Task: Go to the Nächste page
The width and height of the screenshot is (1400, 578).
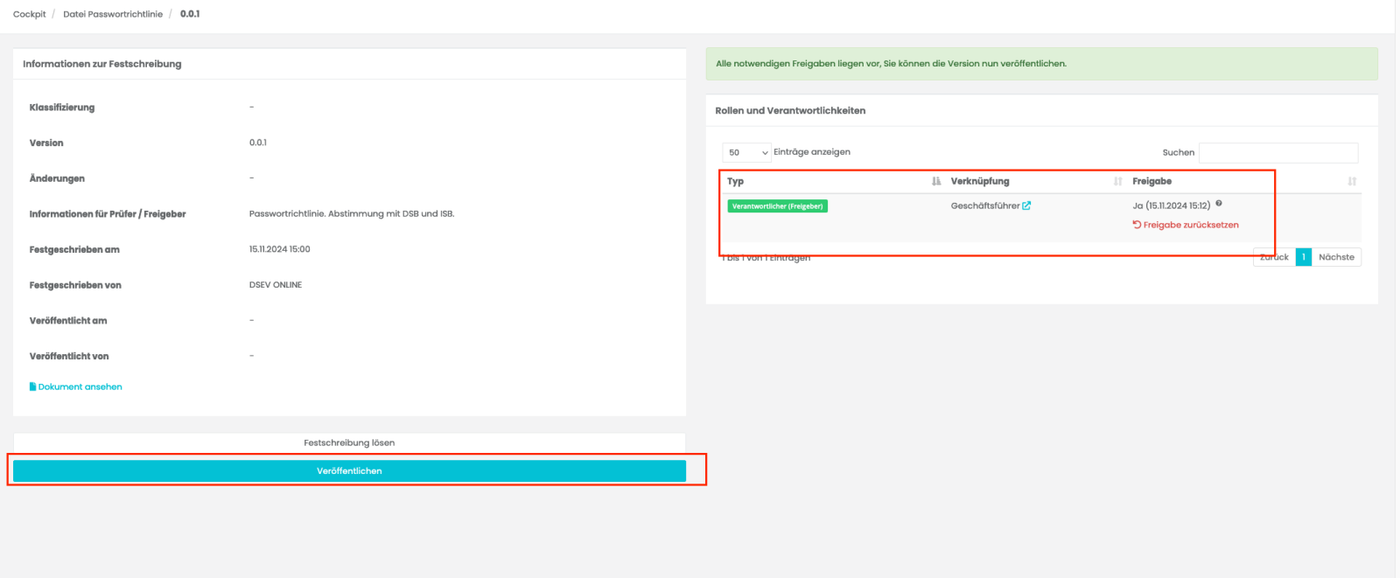Action: 1336,257
